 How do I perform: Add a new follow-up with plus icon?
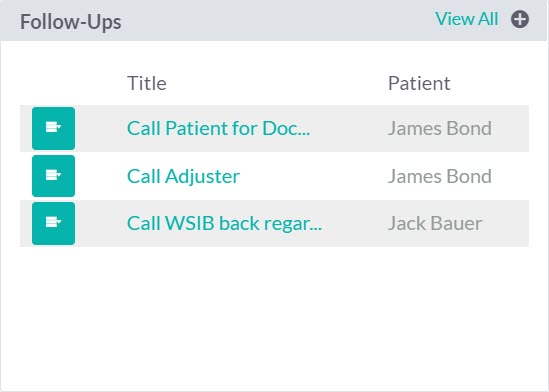click(x=520, y=19)
